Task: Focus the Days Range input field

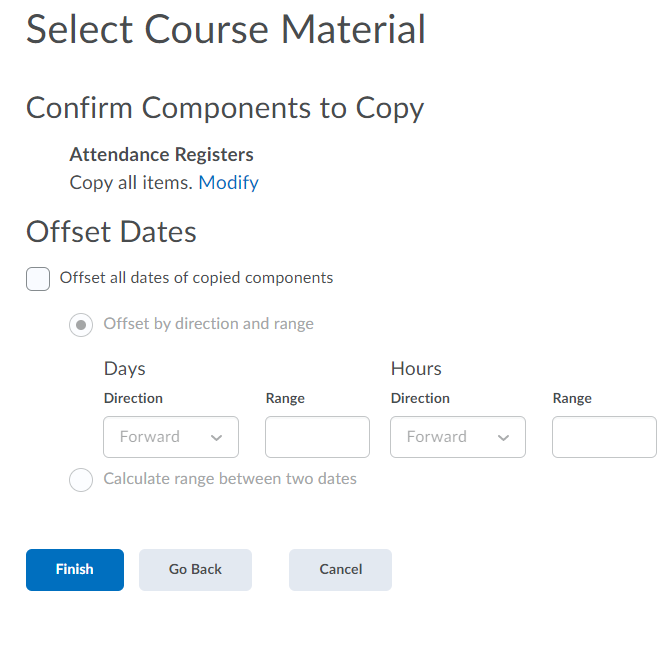Action: 317,437
